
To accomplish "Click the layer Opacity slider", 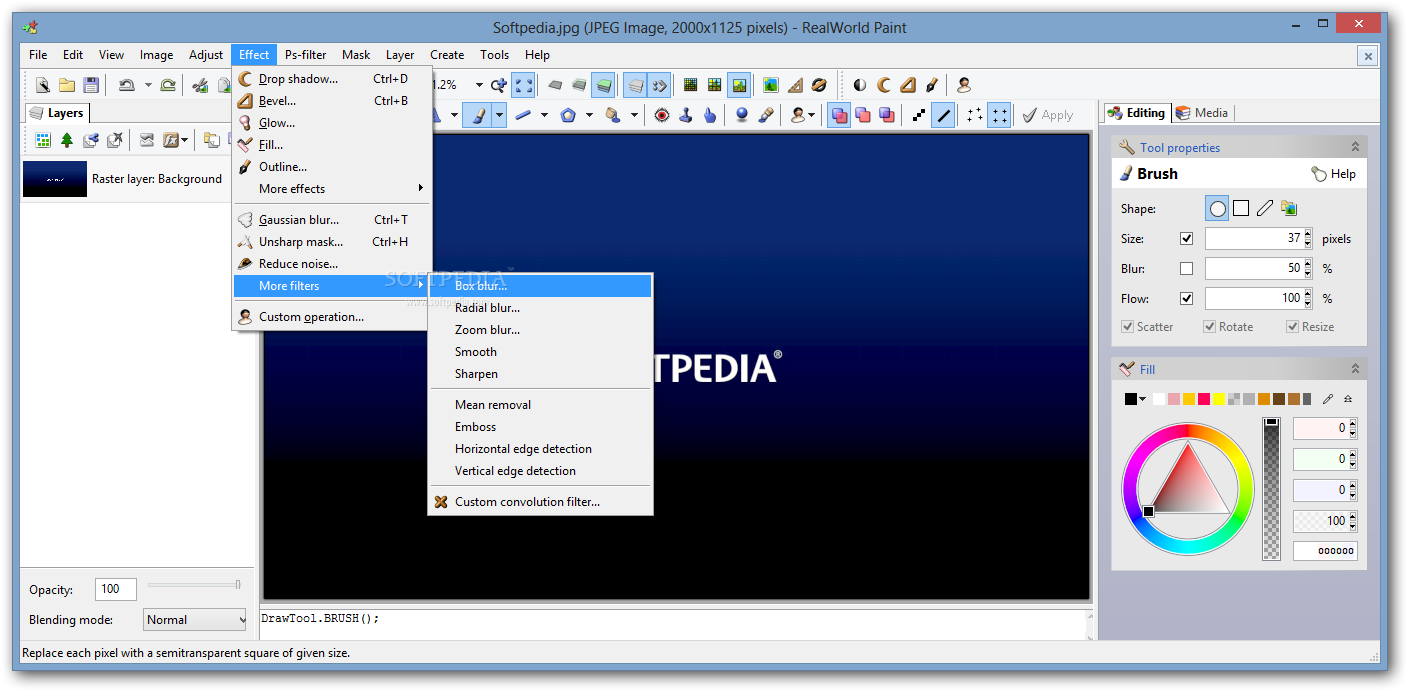I will click(x=194, y=585).
